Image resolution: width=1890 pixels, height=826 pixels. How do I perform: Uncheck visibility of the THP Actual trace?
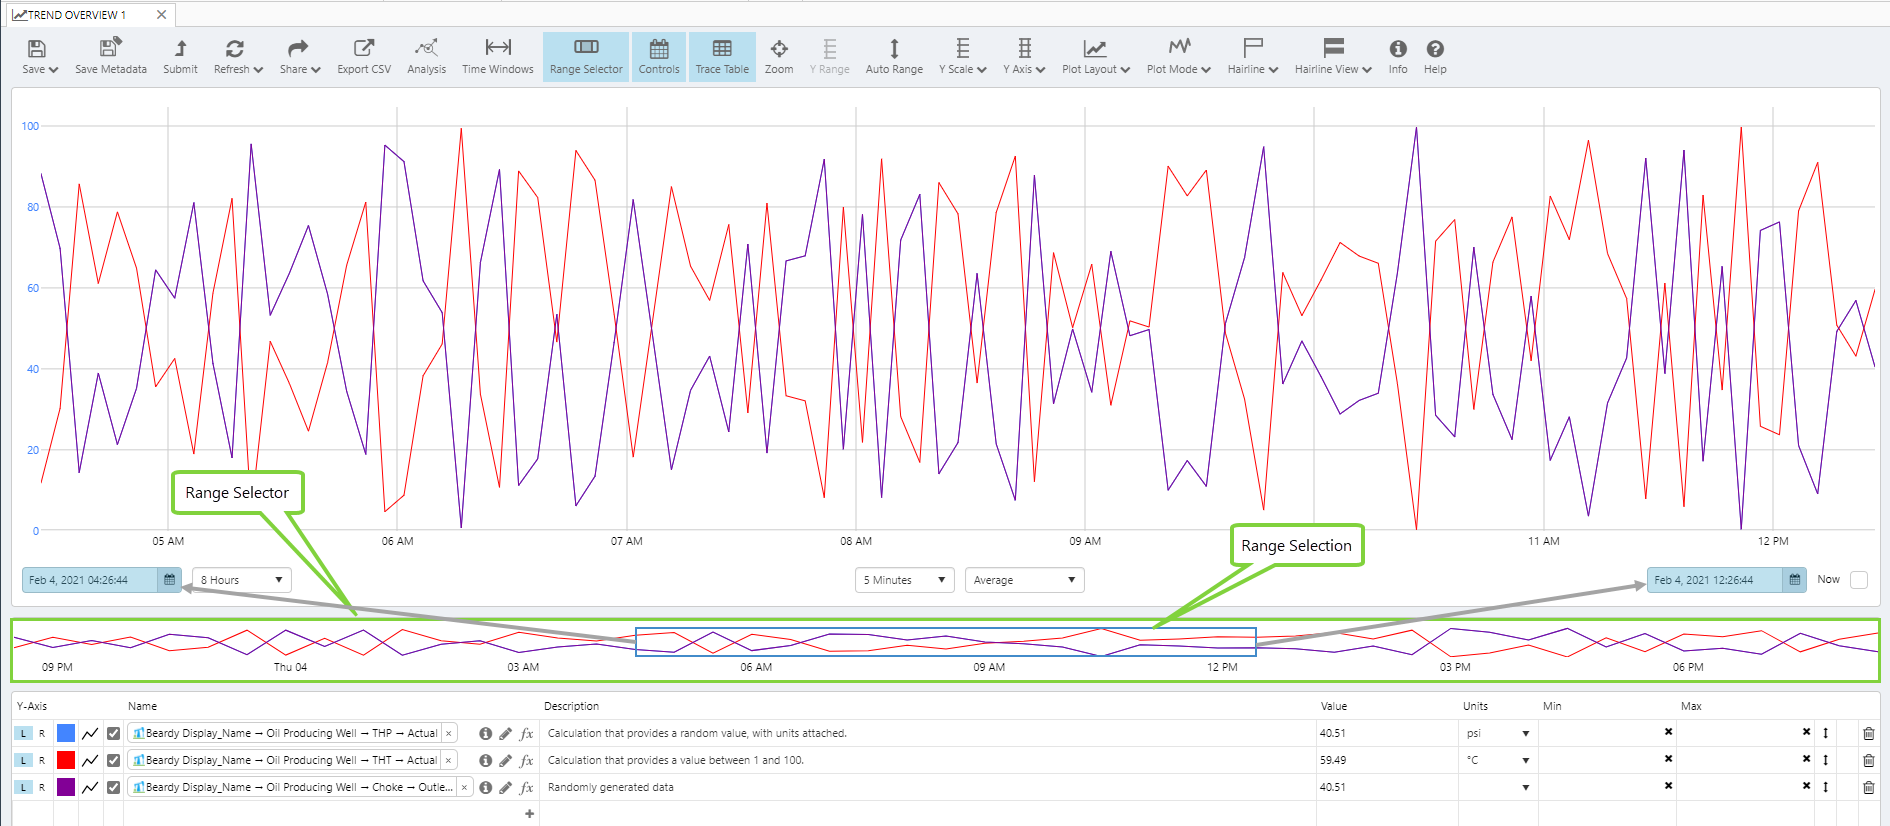point(114,733)
